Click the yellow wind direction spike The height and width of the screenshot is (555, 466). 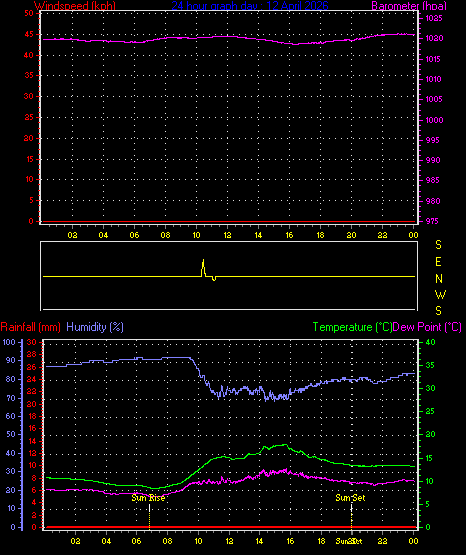click(203, 268)
